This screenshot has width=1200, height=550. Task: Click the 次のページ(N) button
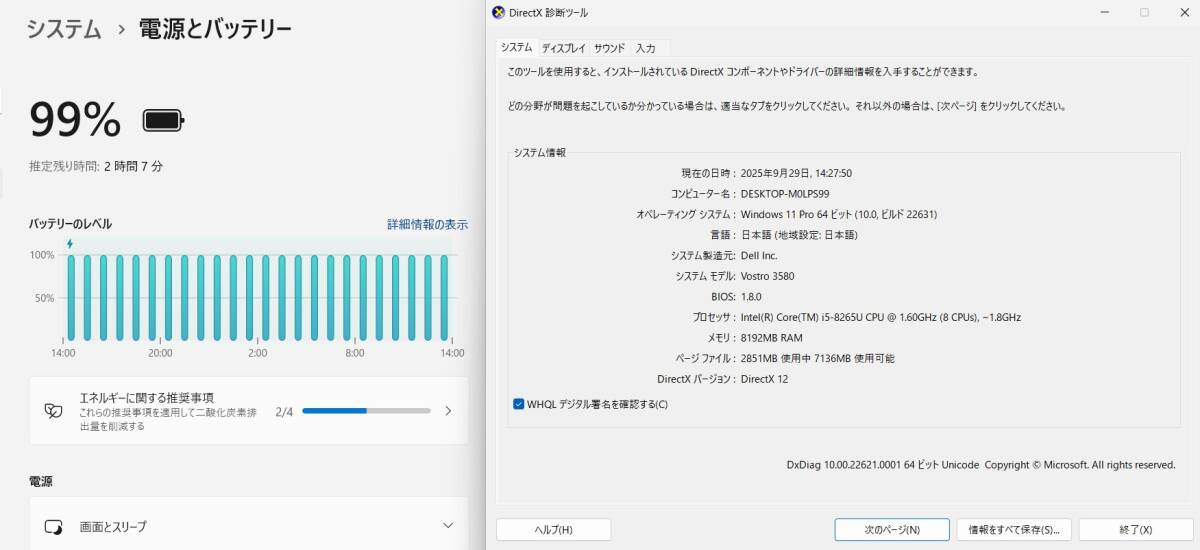892,529
